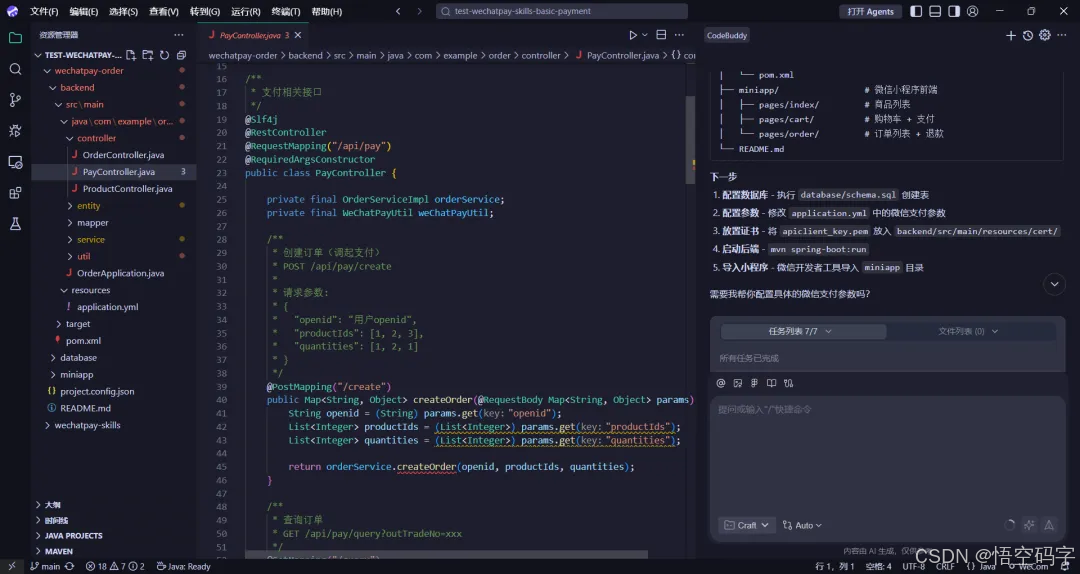Go forward in navigation history

coord(419,11)
